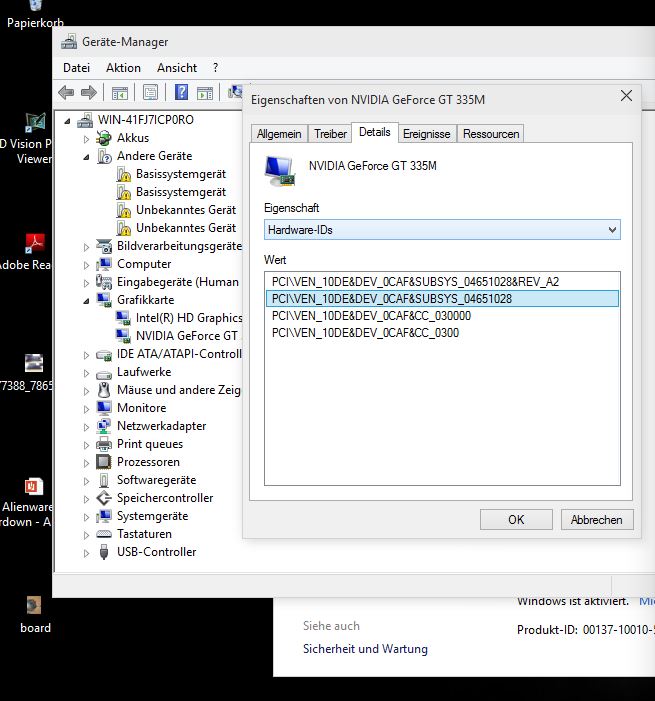Viewport: 655px width, 701px height.
Task: Select the first Unbekanntes Gerät entry
Action: pyautogui.click(x=186, y=210)
